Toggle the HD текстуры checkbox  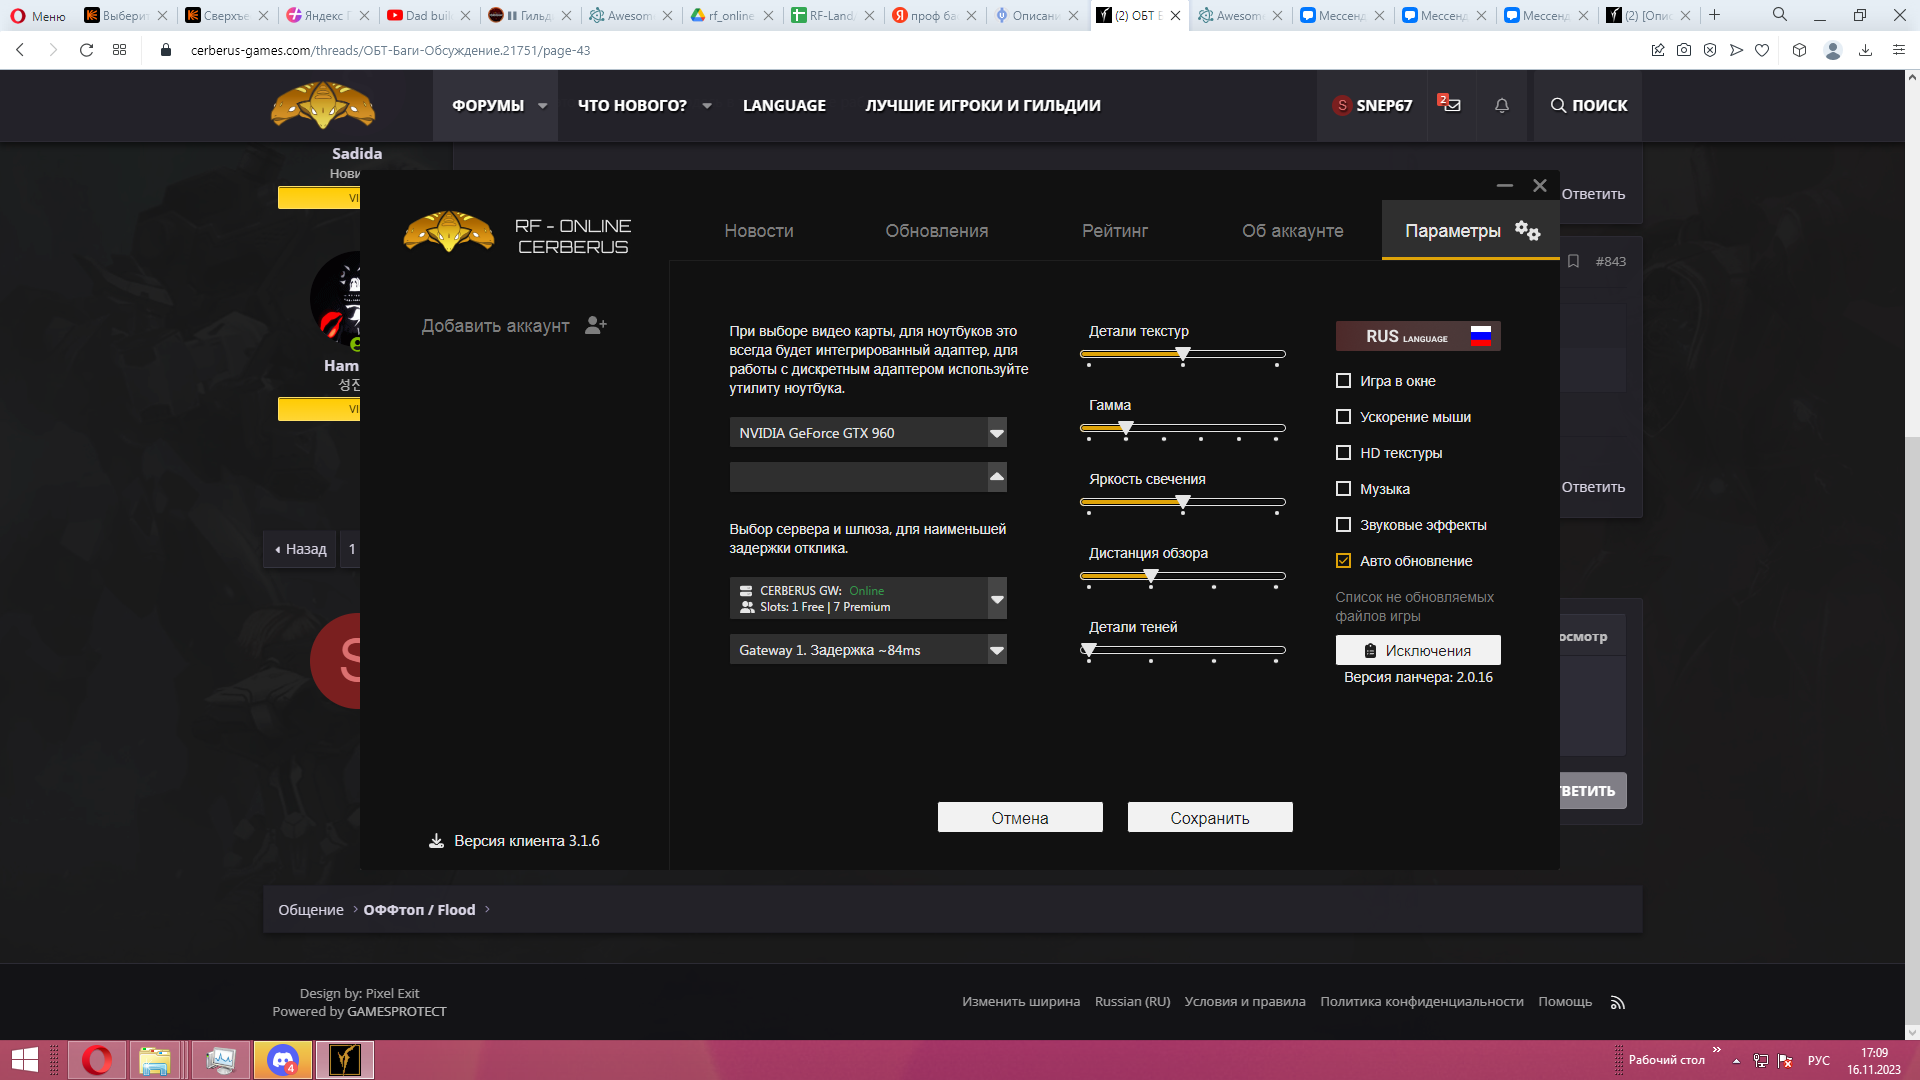point(1343,453)
